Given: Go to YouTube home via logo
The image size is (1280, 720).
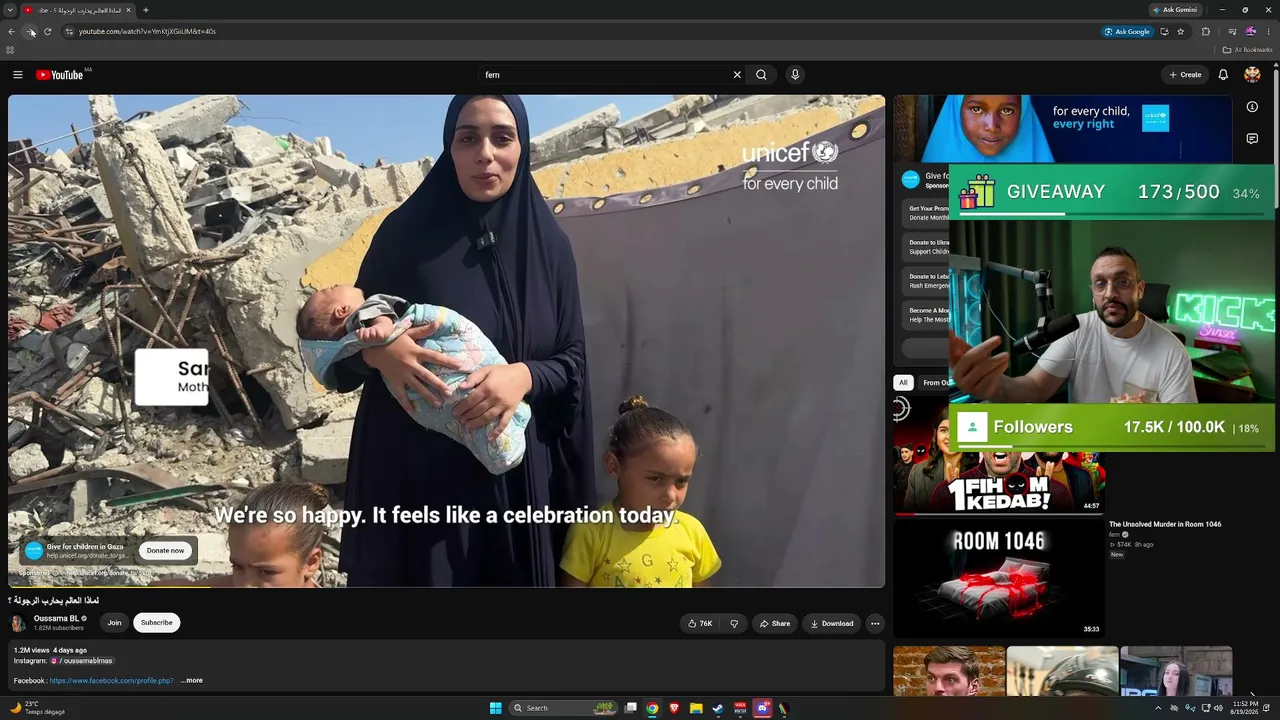Looking at the screenshot, I should pos(59,75).
